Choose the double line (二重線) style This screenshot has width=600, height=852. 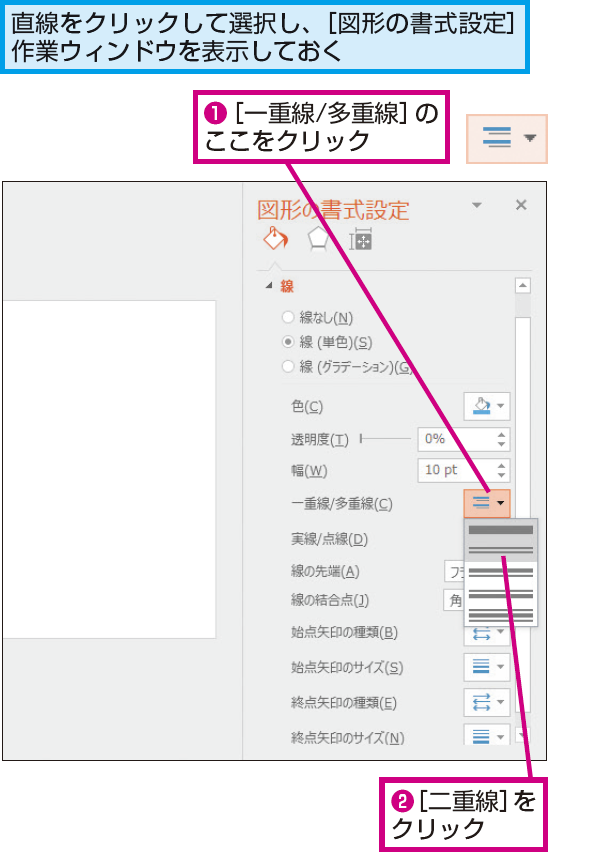point(501,550)
